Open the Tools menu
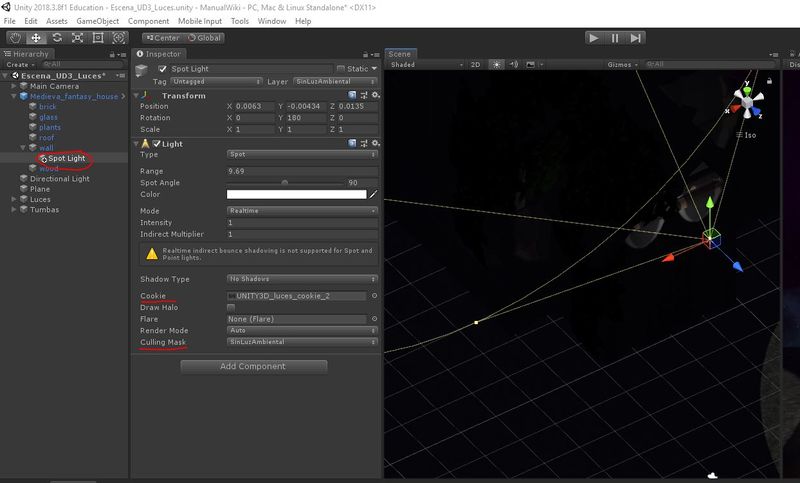 click(x=240, y=21)
